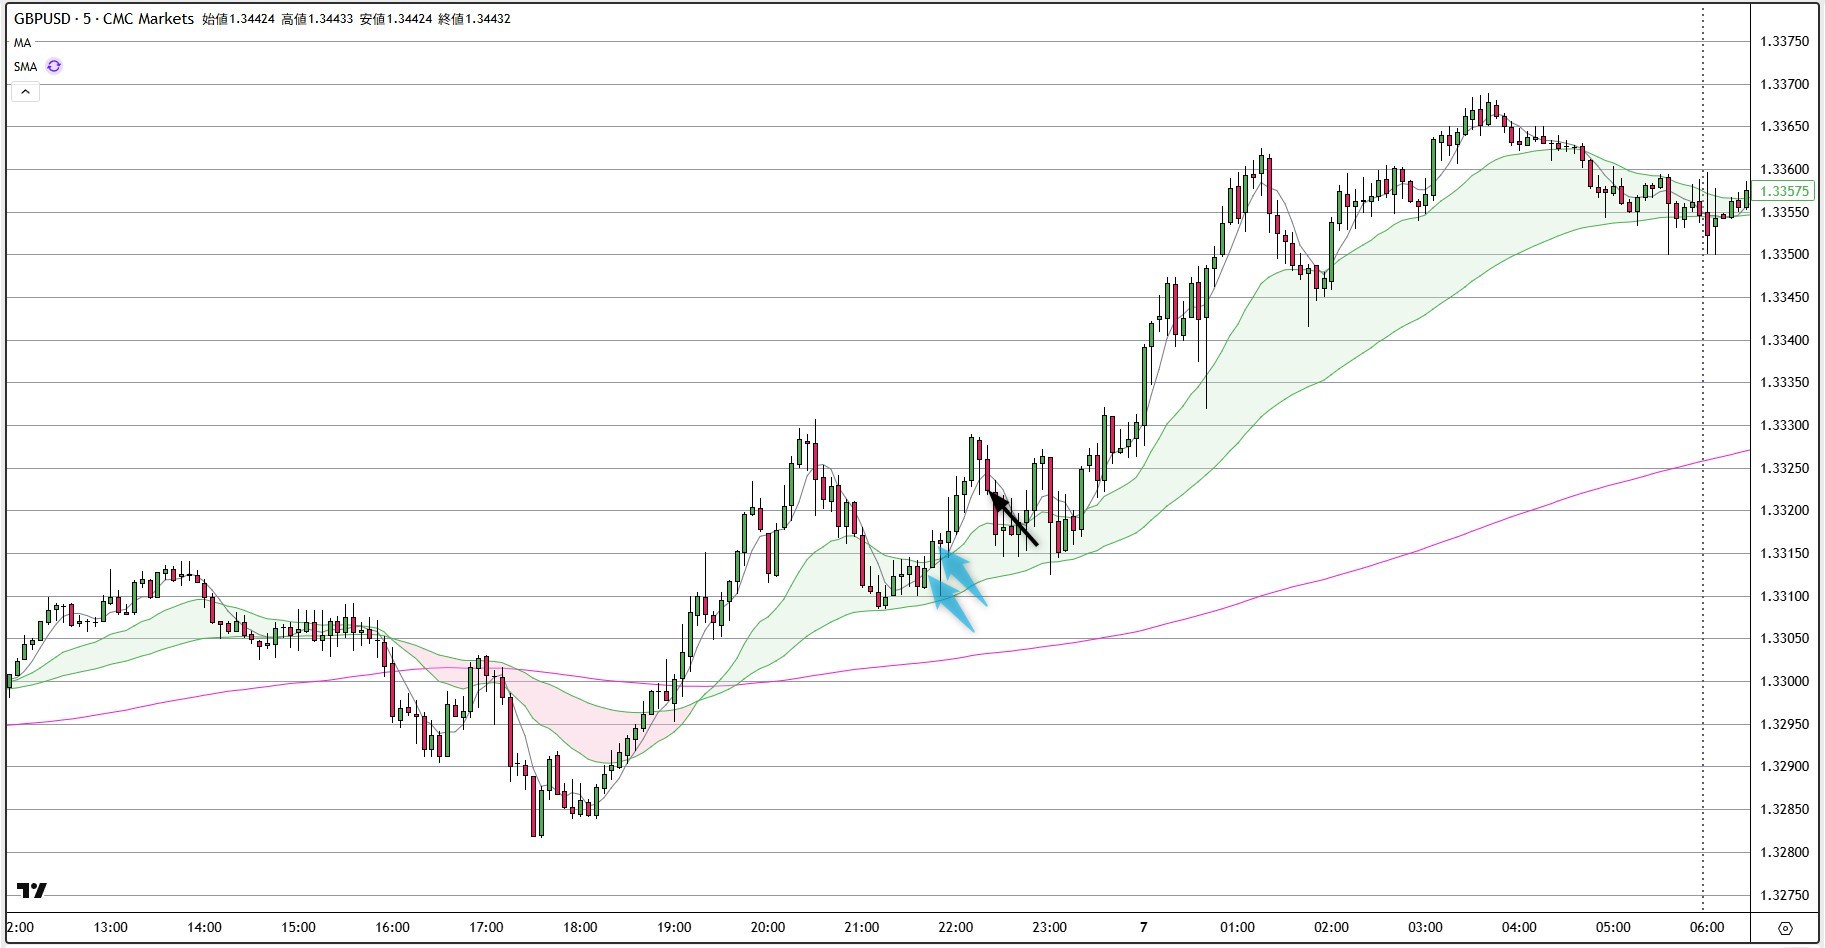Select the upper blue arrow drawing
The image size is (1825, 948).
tap(962, 576)
